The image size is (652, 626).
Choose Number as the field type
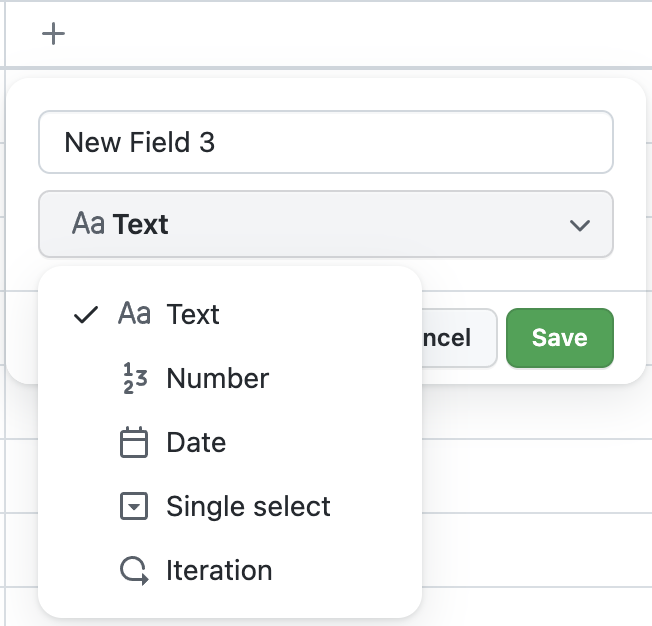[217, 379]
